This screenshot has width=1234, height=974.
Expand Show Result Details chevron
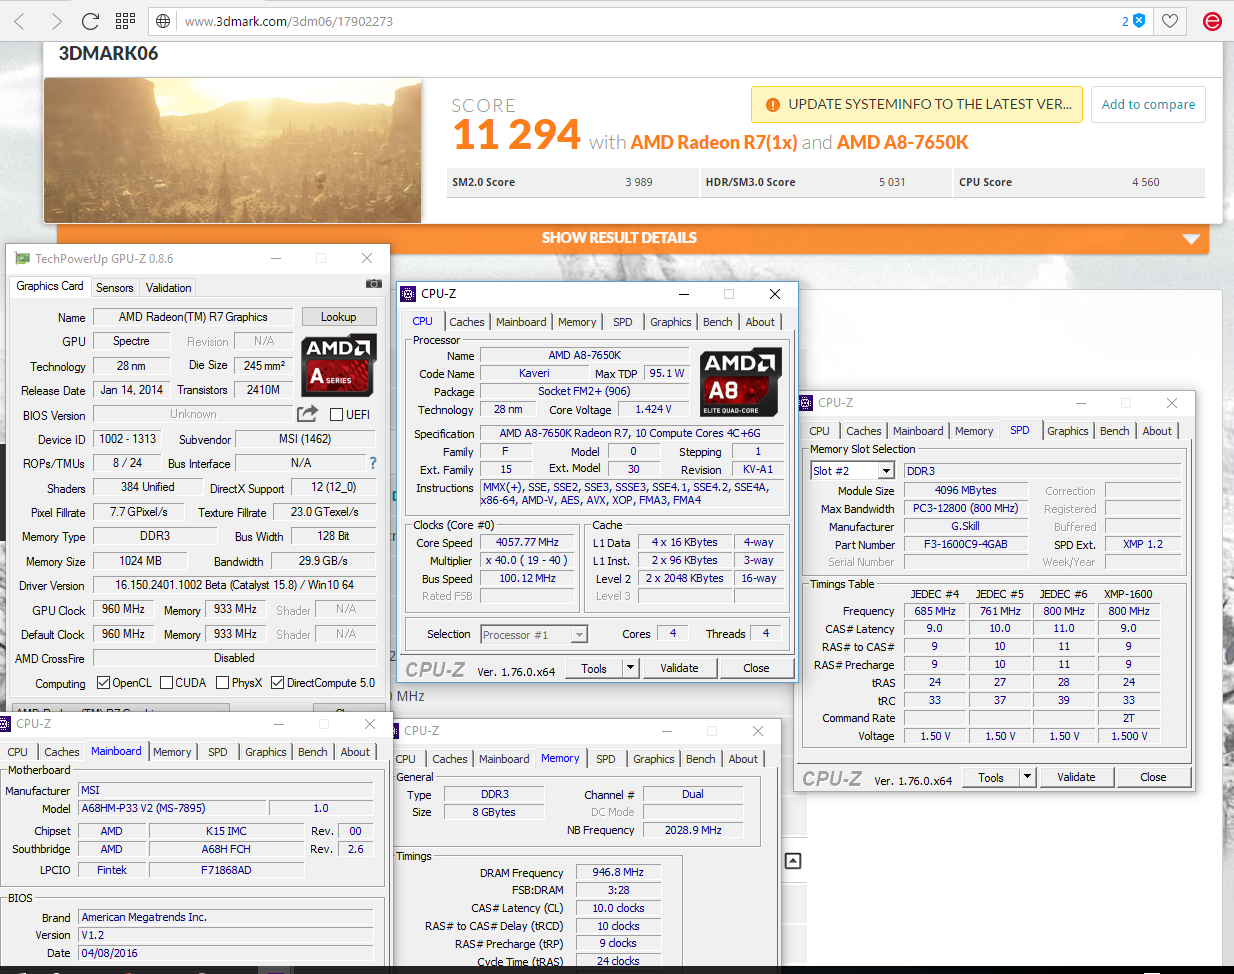tap(1190, 239)
